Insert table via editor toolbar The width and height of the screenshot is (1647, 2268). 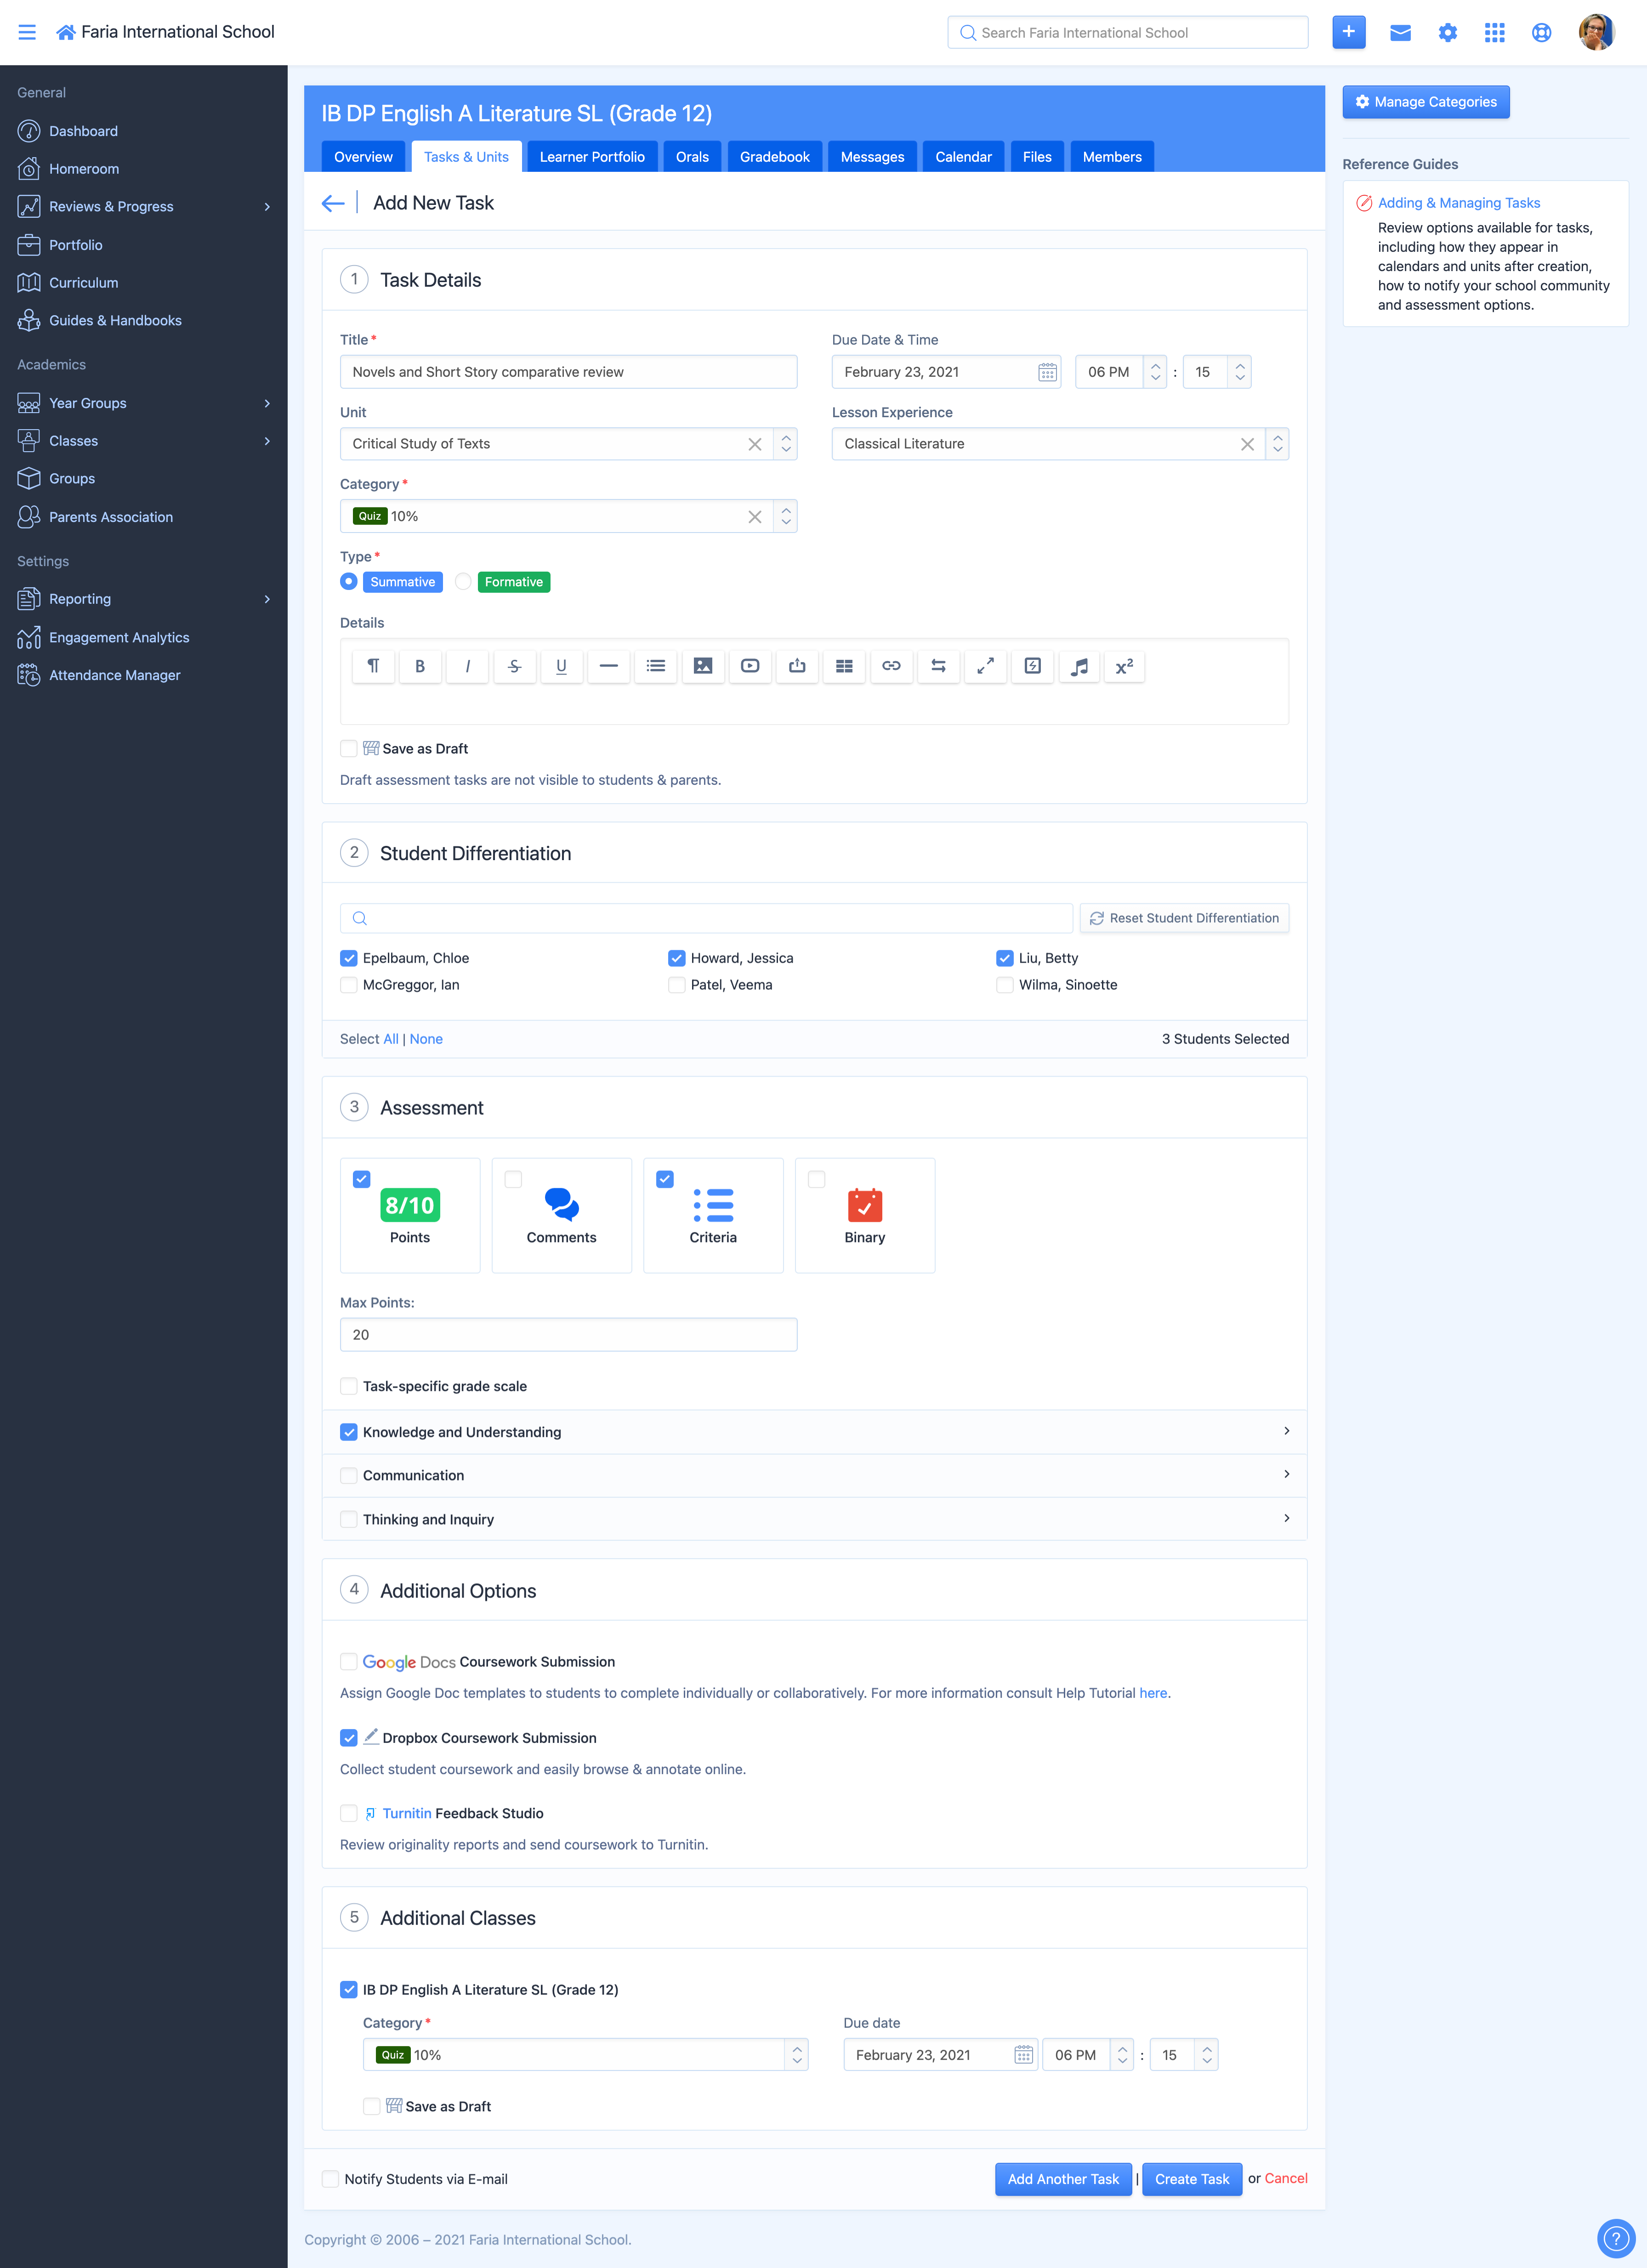point(844,666)
